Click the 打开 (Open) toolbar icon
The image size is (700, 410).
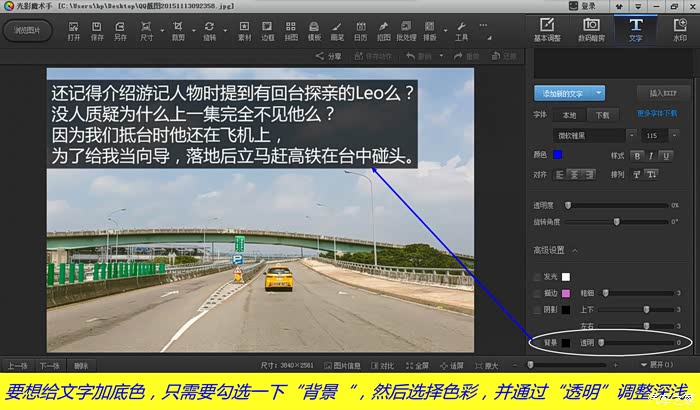click(x=73, y=29)
